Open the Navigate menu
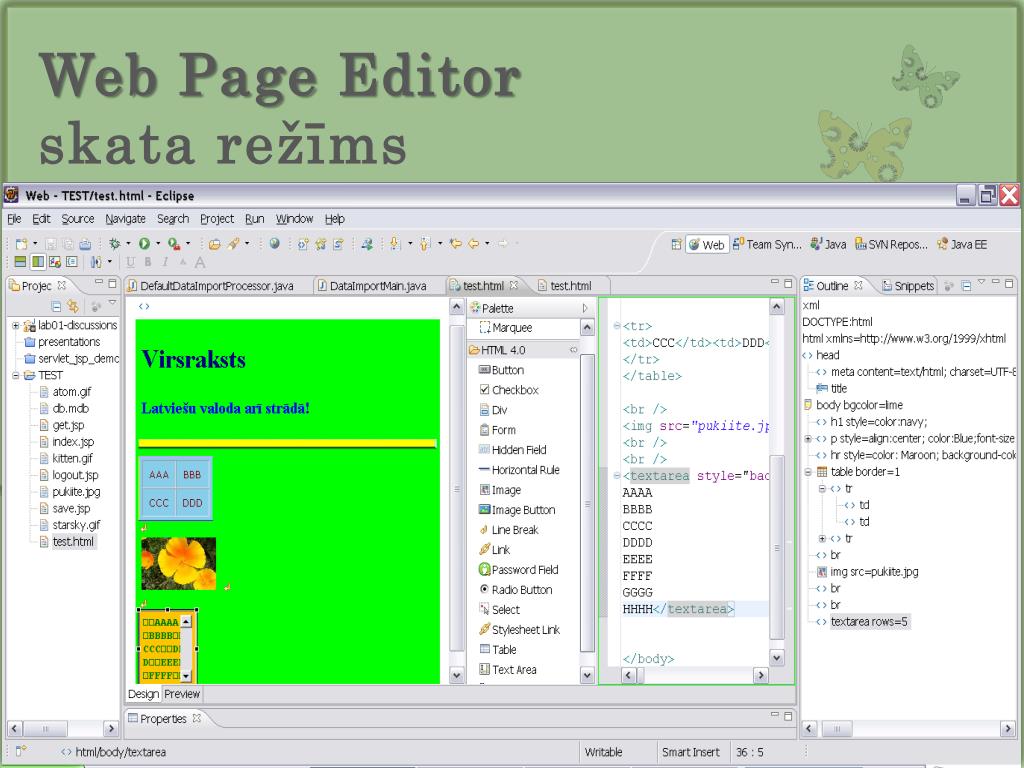The height and width of the screenshot is (768, 1024). coord(125,219)
